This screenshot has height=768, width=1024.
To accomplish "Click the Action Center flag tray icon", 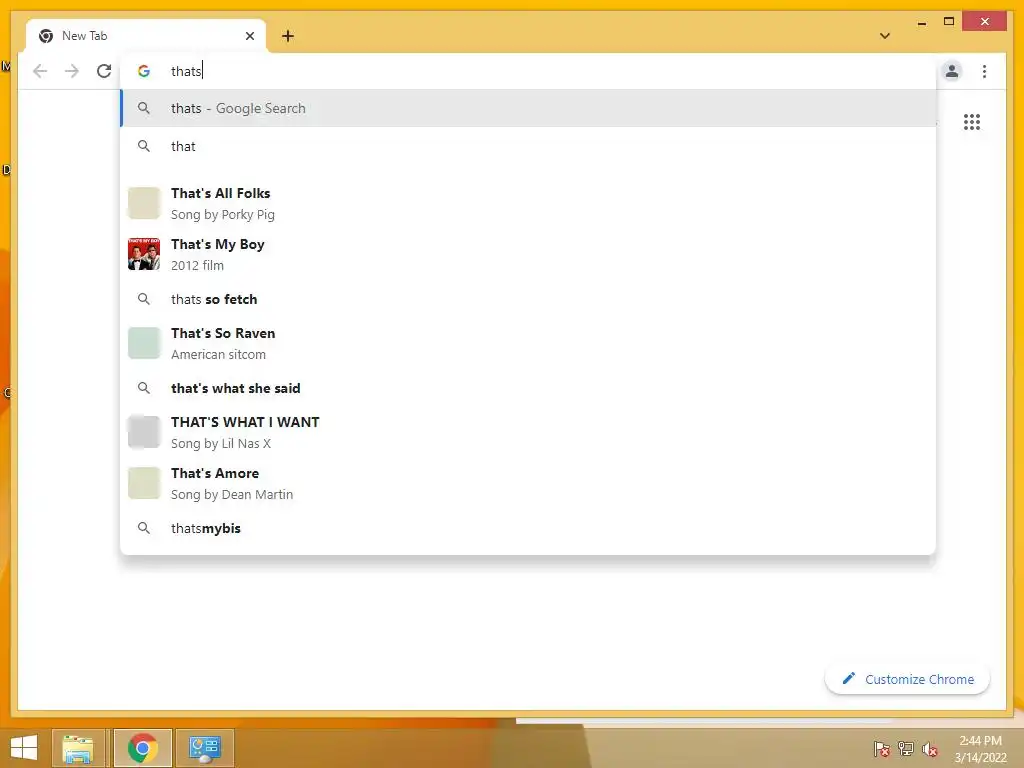I will 882,748.
